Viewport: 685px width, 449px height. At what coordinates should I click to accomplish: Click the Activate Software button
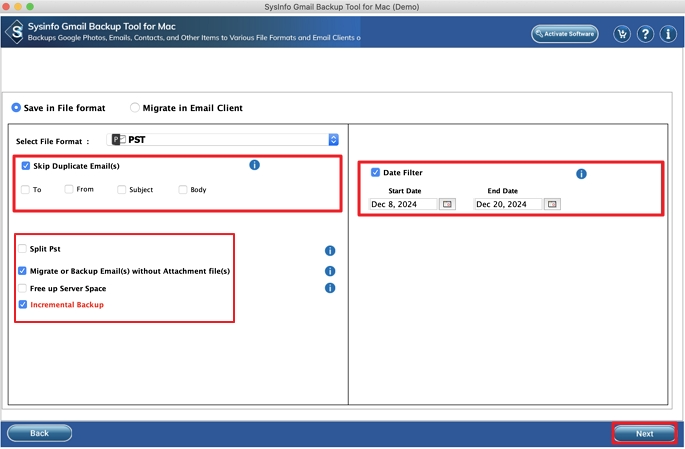pos(564,34)
